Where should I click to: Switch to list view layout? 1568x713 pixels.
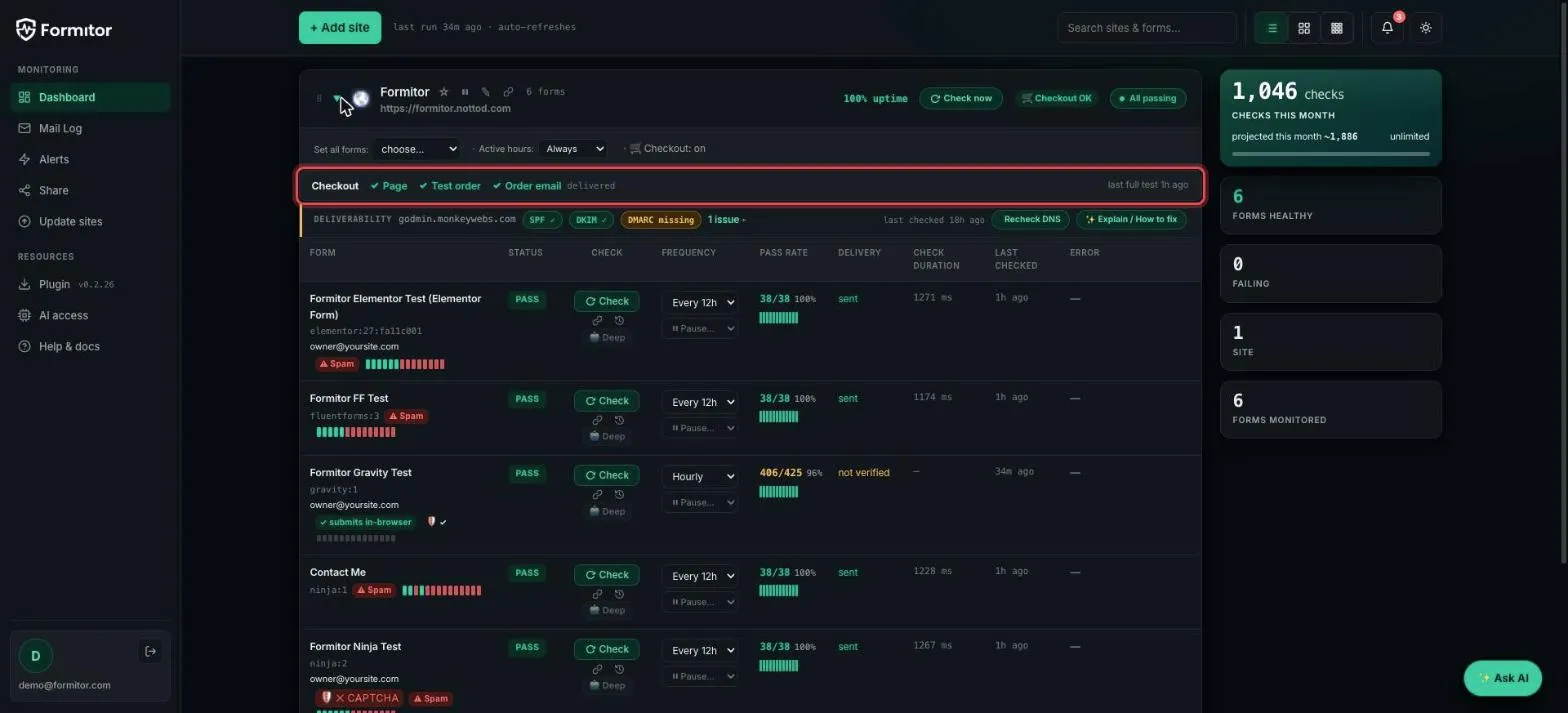click(x=1272, y=28)
